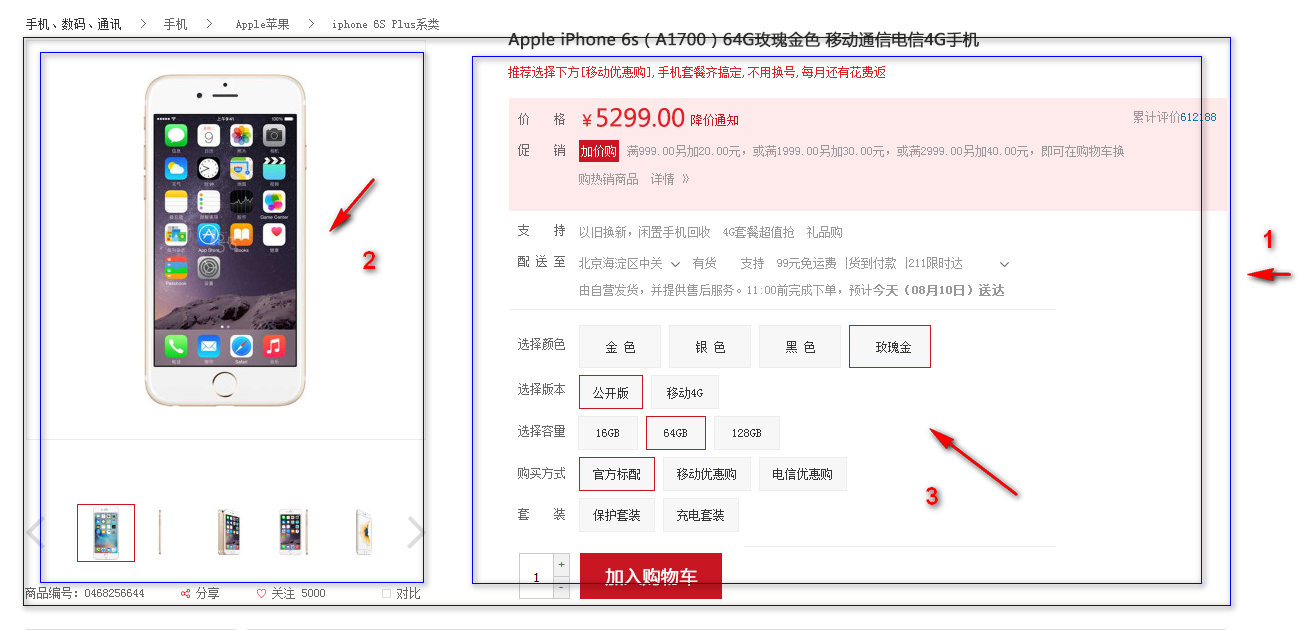Open the 手机 breadcrumb category
Viewport: 1298px width, 630px height.
point(176,24)
